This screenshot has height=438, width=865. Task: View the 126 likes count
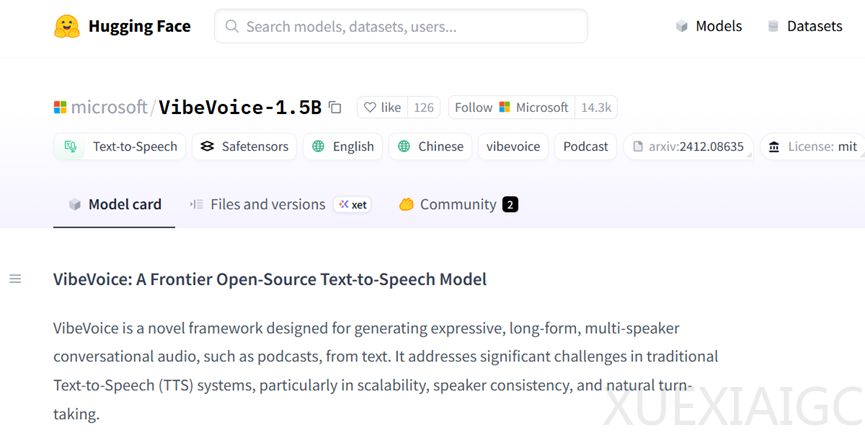click(424, 107)
